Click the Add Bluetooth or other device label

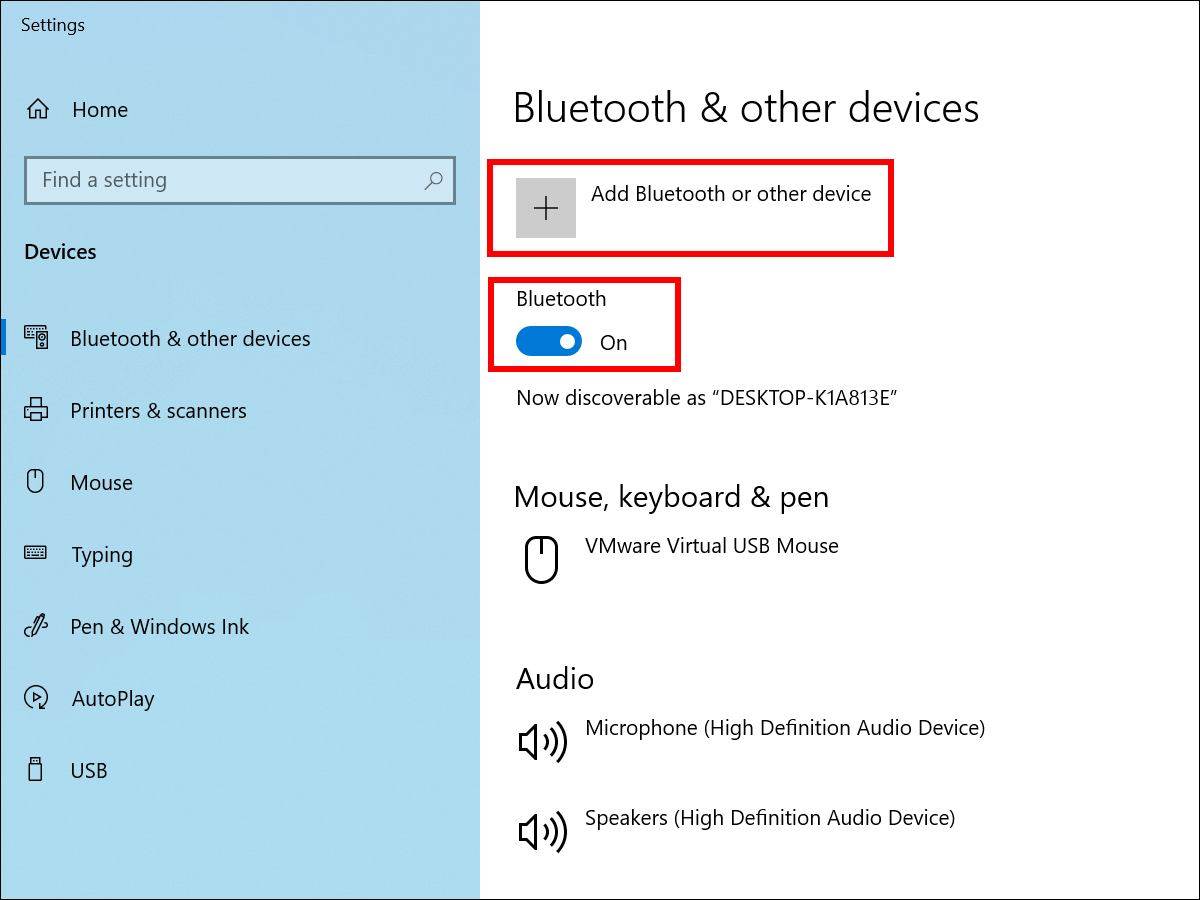[x=731, y=194]
